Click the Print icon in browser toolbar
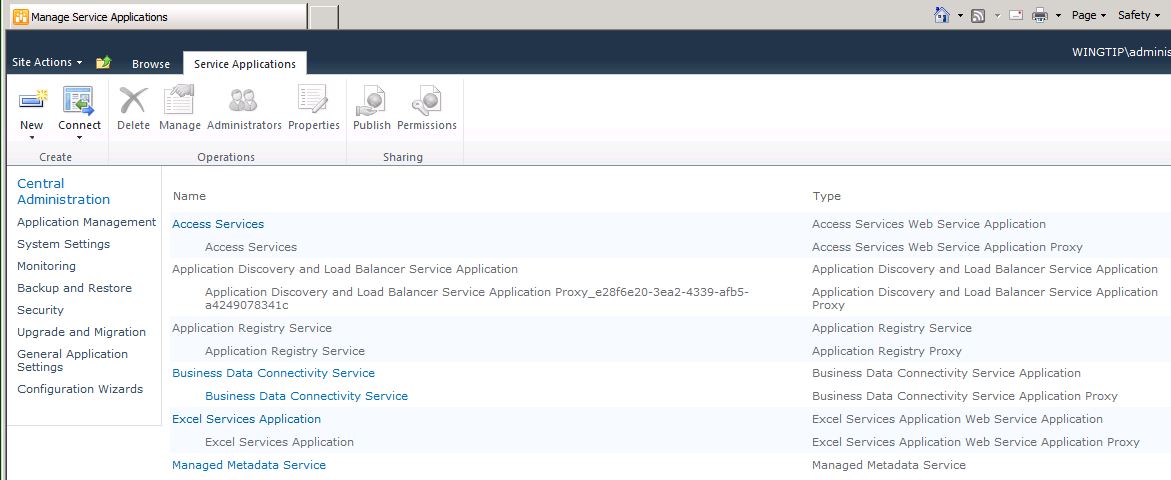The height and width of the screenshot is (480, 1171). [x=1040, y=16]
